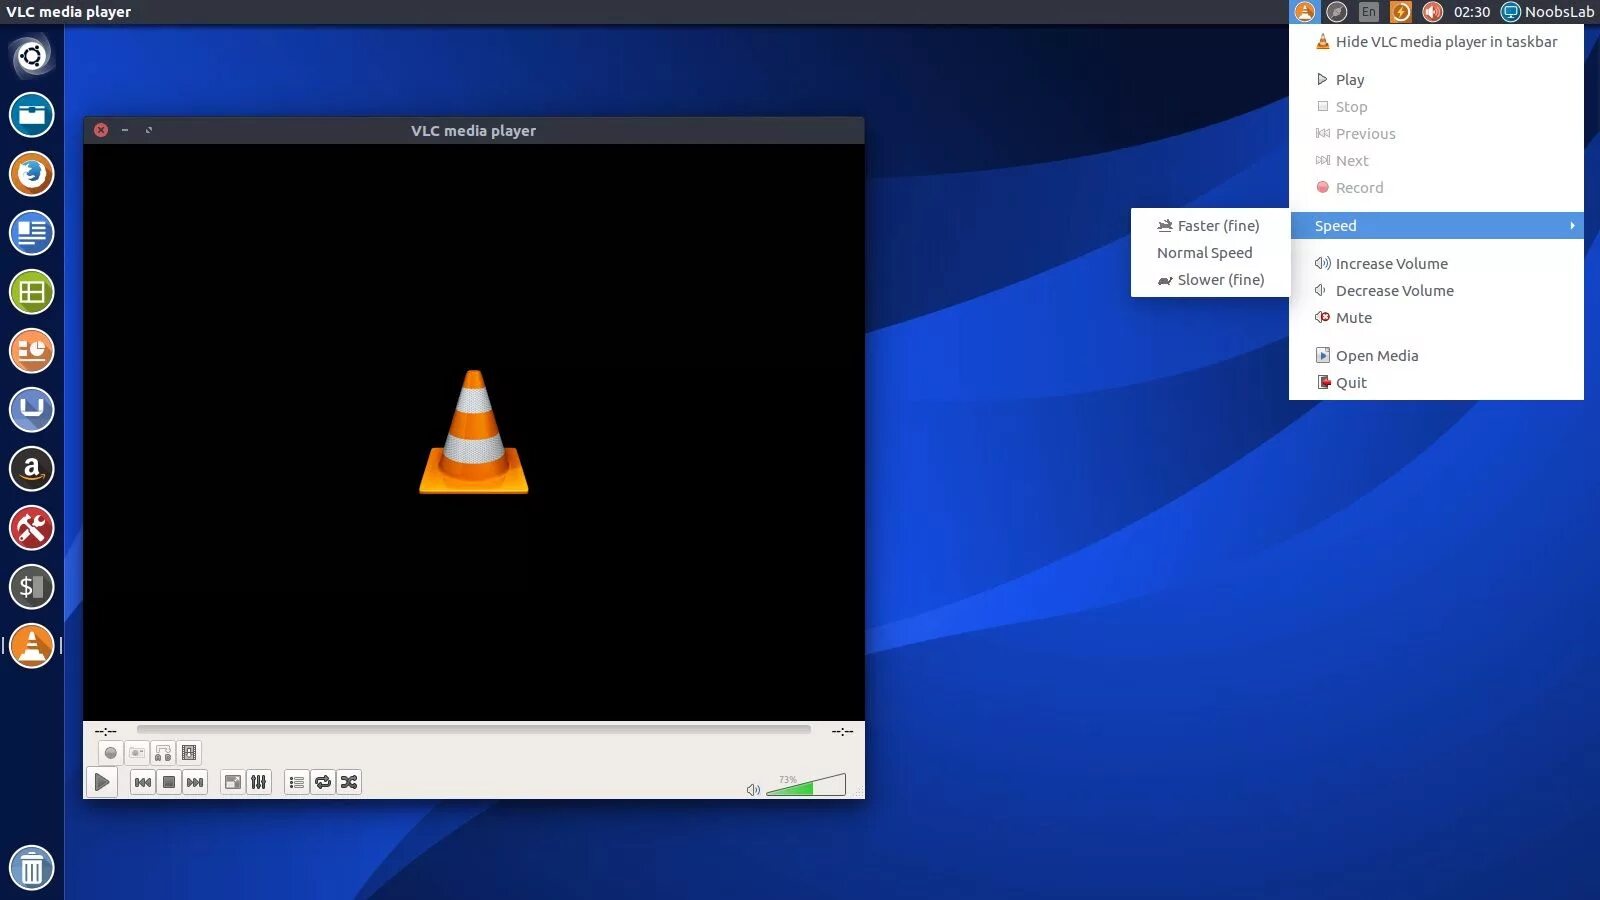Click previous media button in VLC controls
Viewport: 1600px width, 900px height.
click(143, 782)
